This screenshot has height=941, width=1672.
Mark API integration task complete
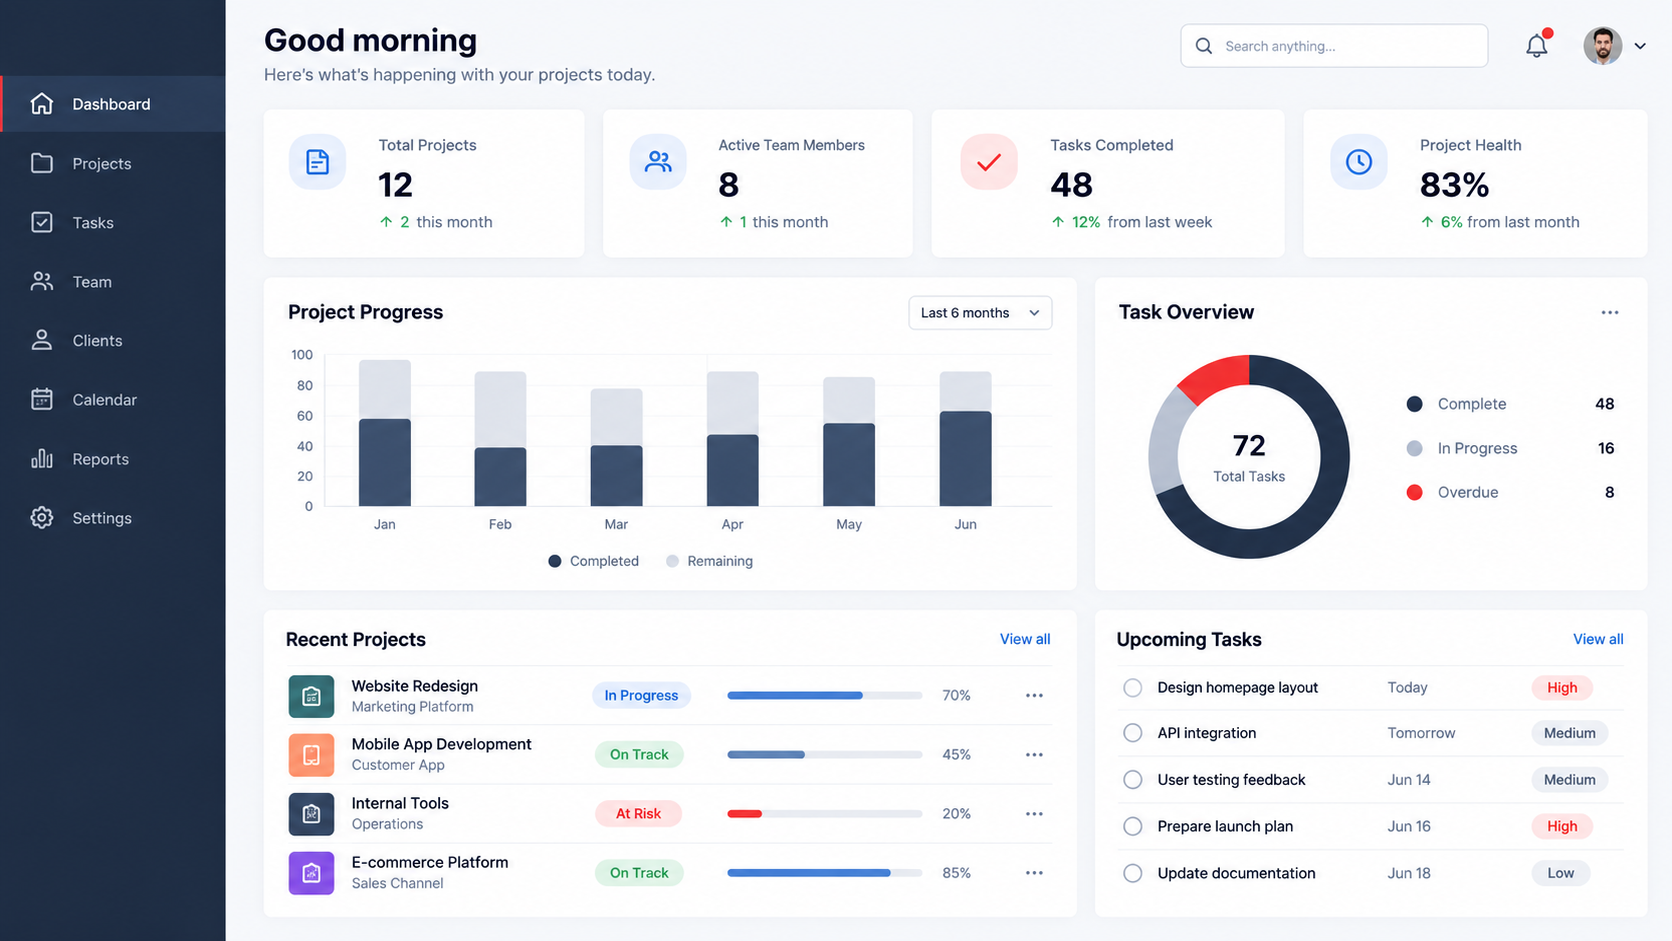coord(1132,733)
